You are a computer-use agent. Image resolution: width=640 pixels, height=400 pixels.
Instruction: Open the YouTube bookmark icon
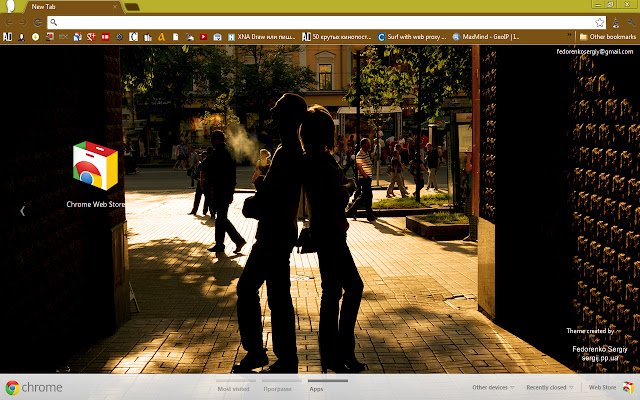tap(203, 37)
